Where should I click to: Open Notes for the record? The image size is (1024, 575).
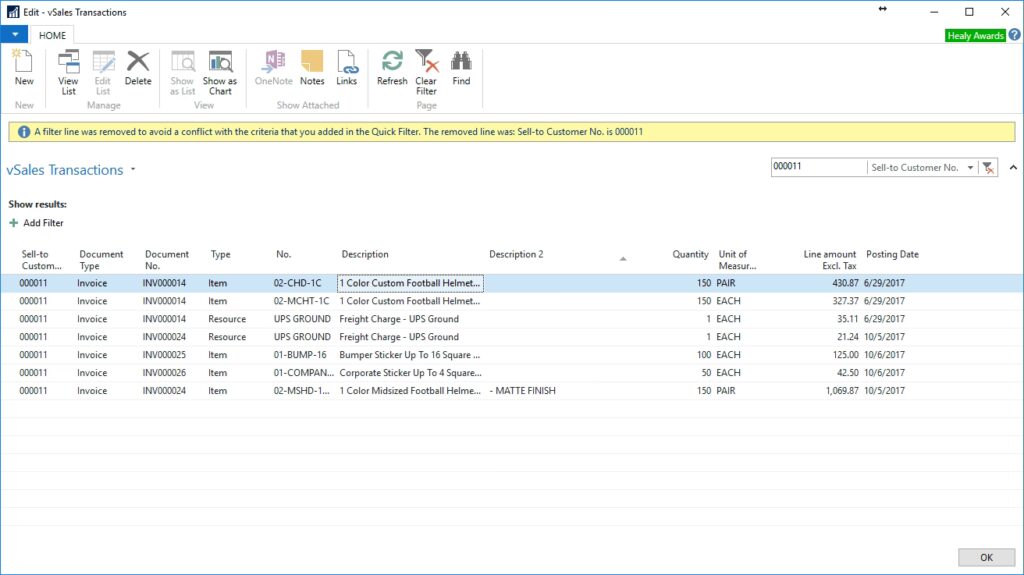point(312,68)
